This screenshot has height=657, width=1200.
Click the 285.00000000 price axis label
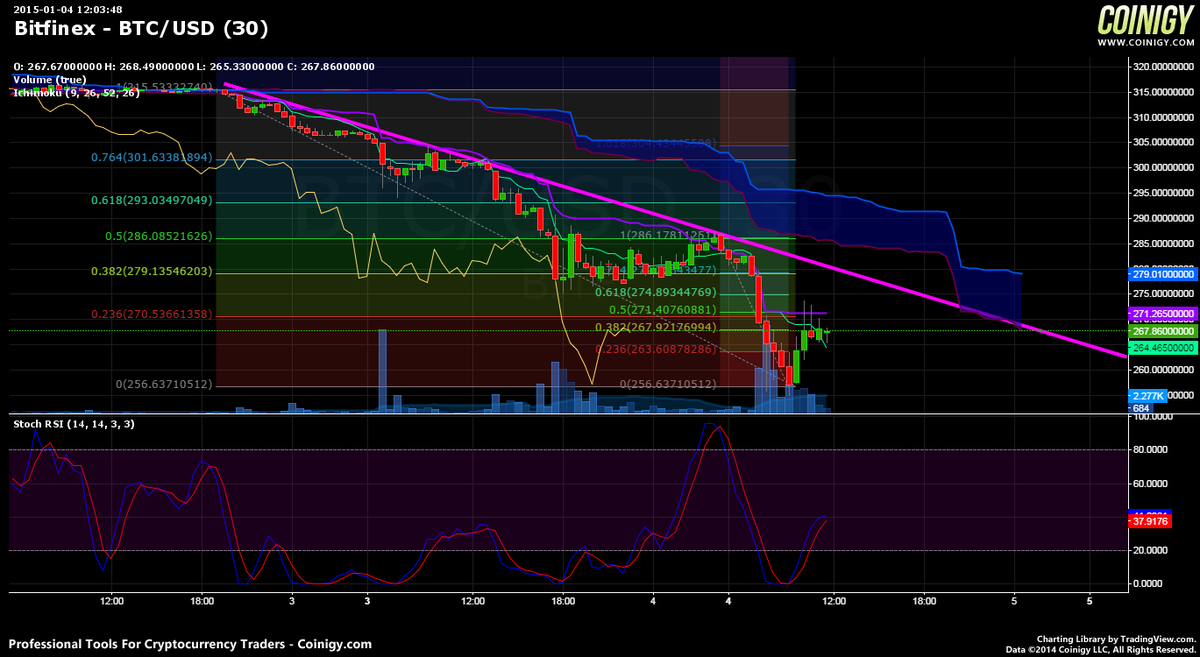[1164, 243]
